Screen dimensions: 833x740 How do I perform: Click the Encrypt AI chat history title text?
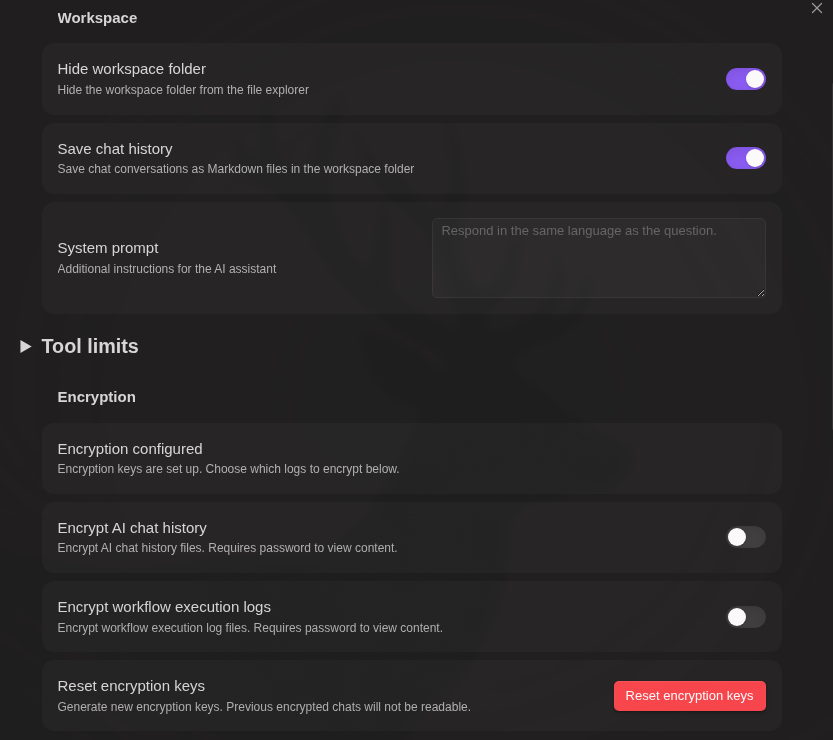click(132, 528)
